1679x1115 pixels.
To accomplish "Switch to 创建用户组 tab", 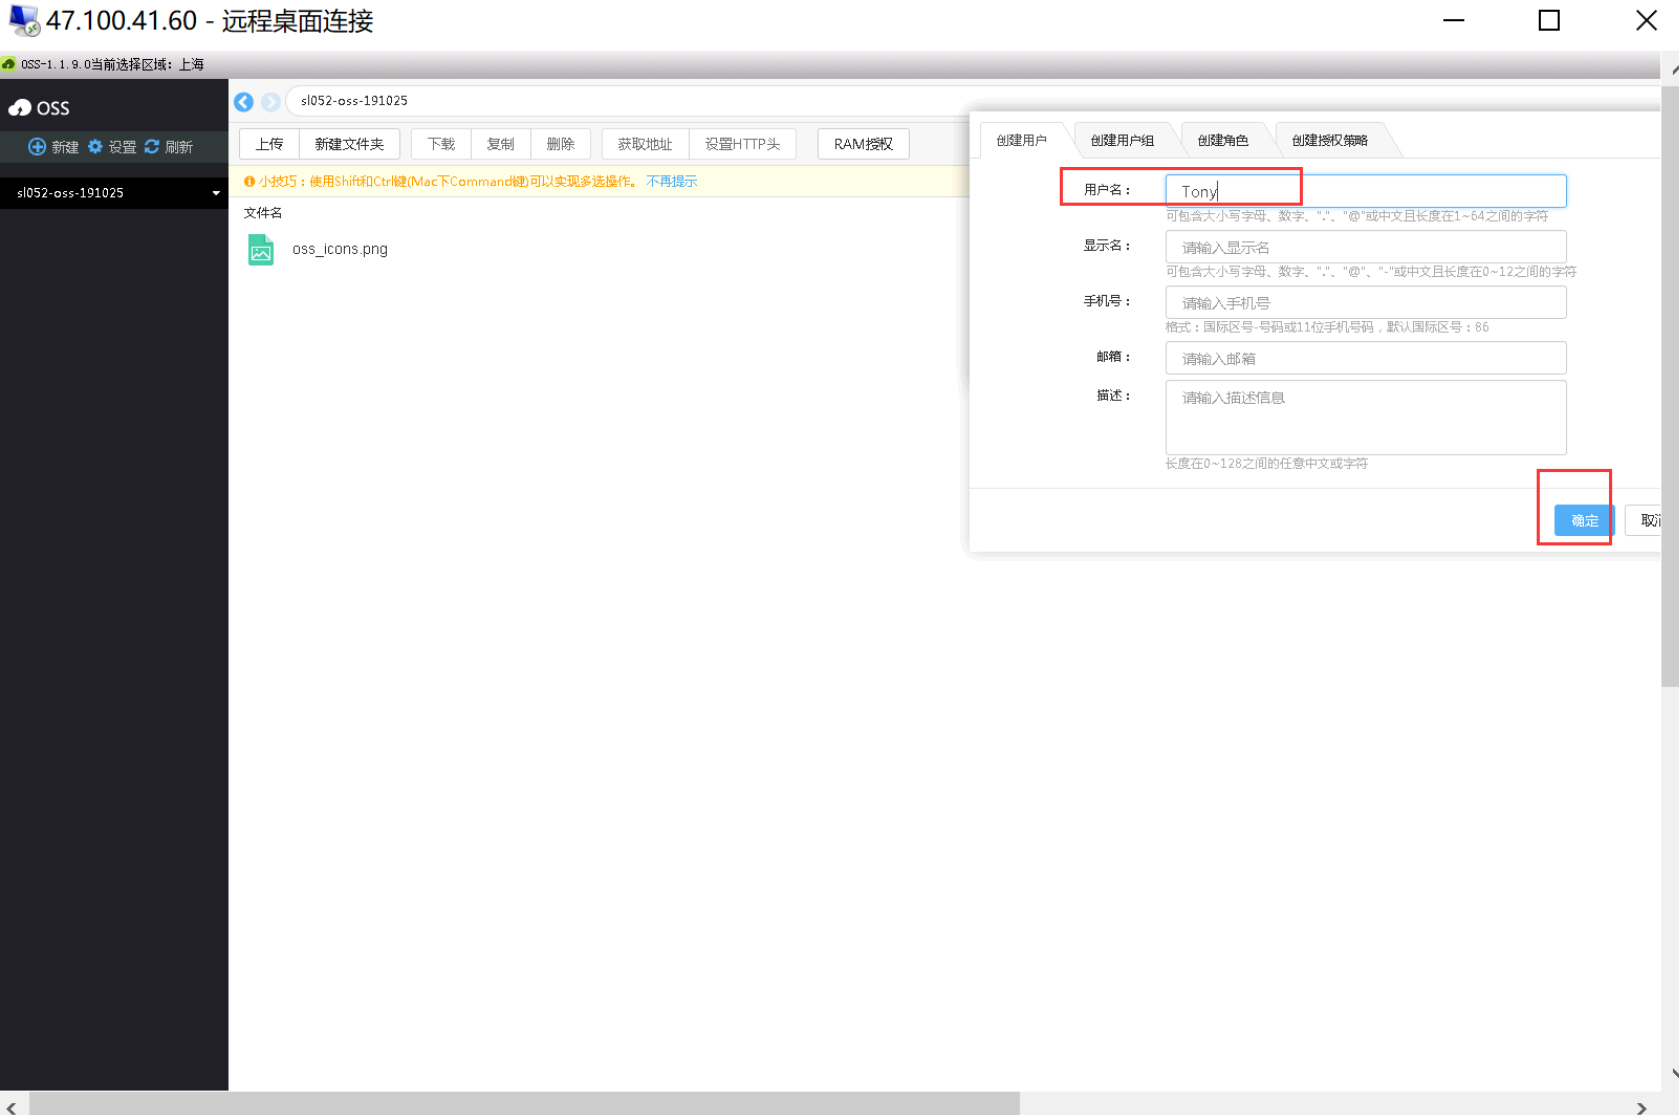I will 1122,140.
